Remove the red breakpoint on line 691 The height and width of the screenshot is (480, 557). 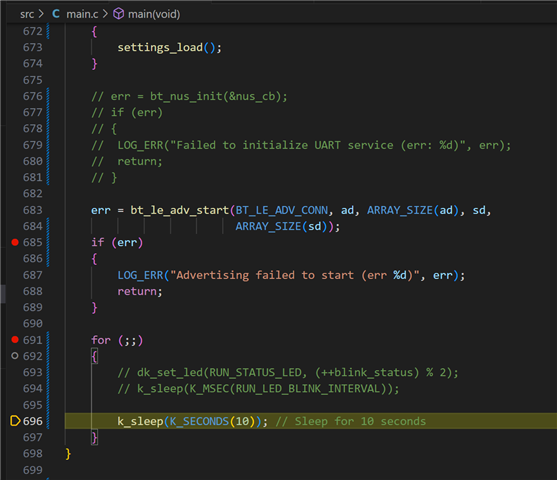tap(15, 340)
